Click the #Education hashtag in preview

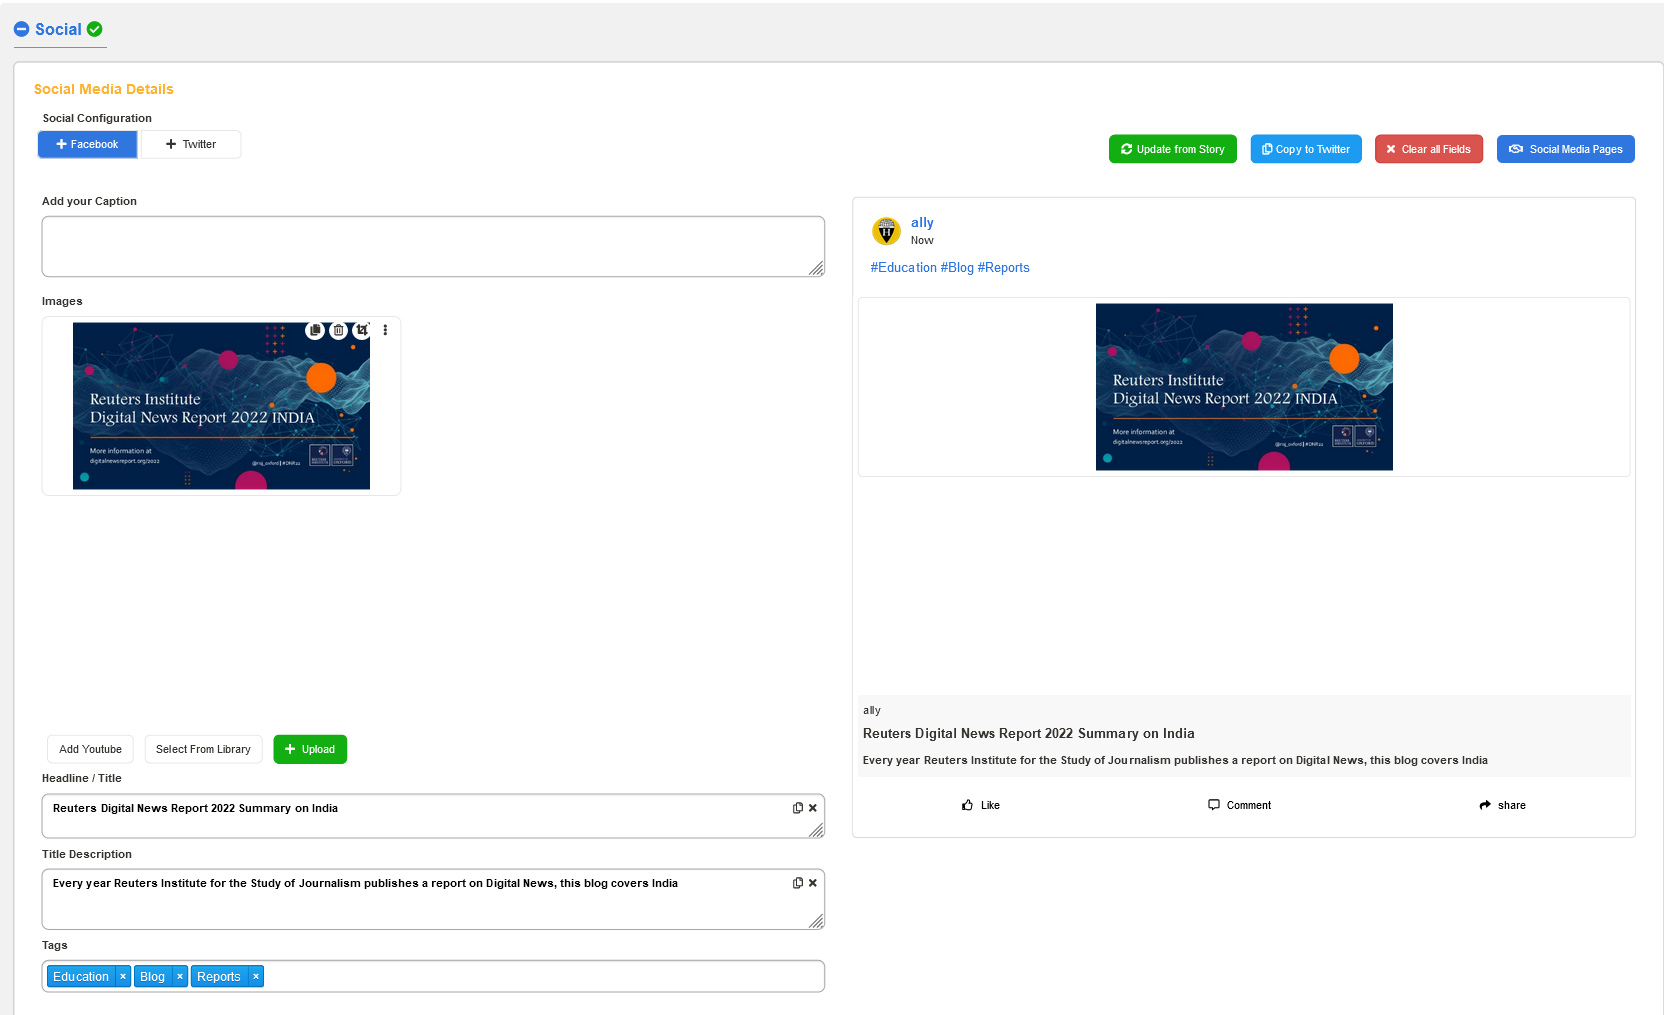(903, 268)
